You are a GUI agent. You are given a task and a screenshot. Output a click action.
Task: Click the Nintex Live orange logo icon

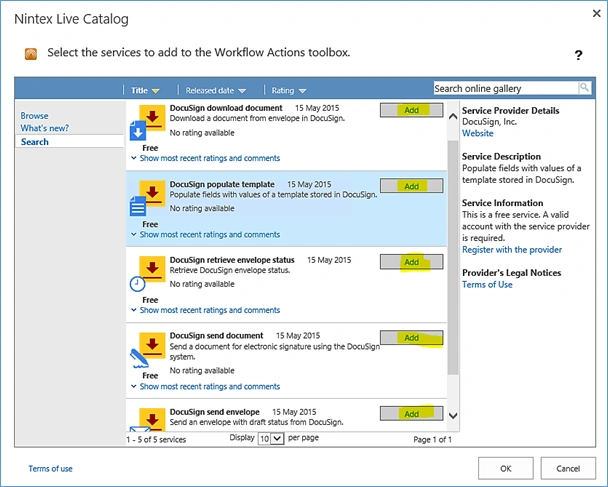pos(31,54)
